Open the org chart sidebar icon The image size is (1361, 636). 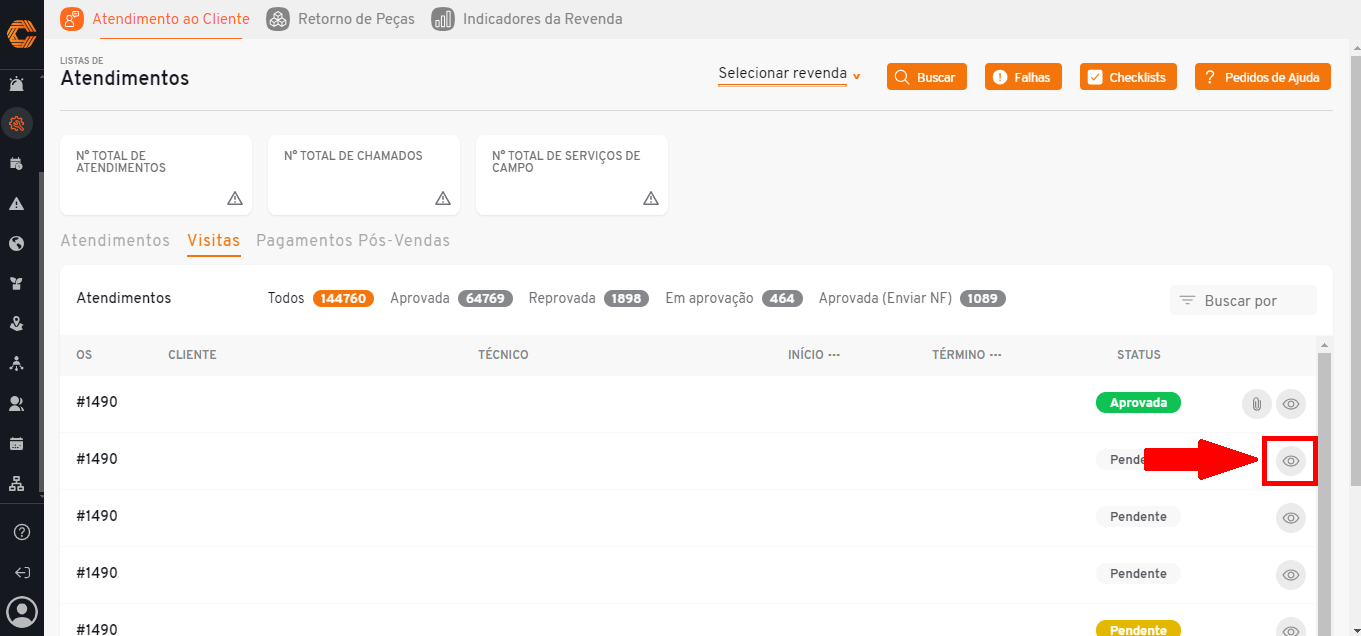point(16,483)
